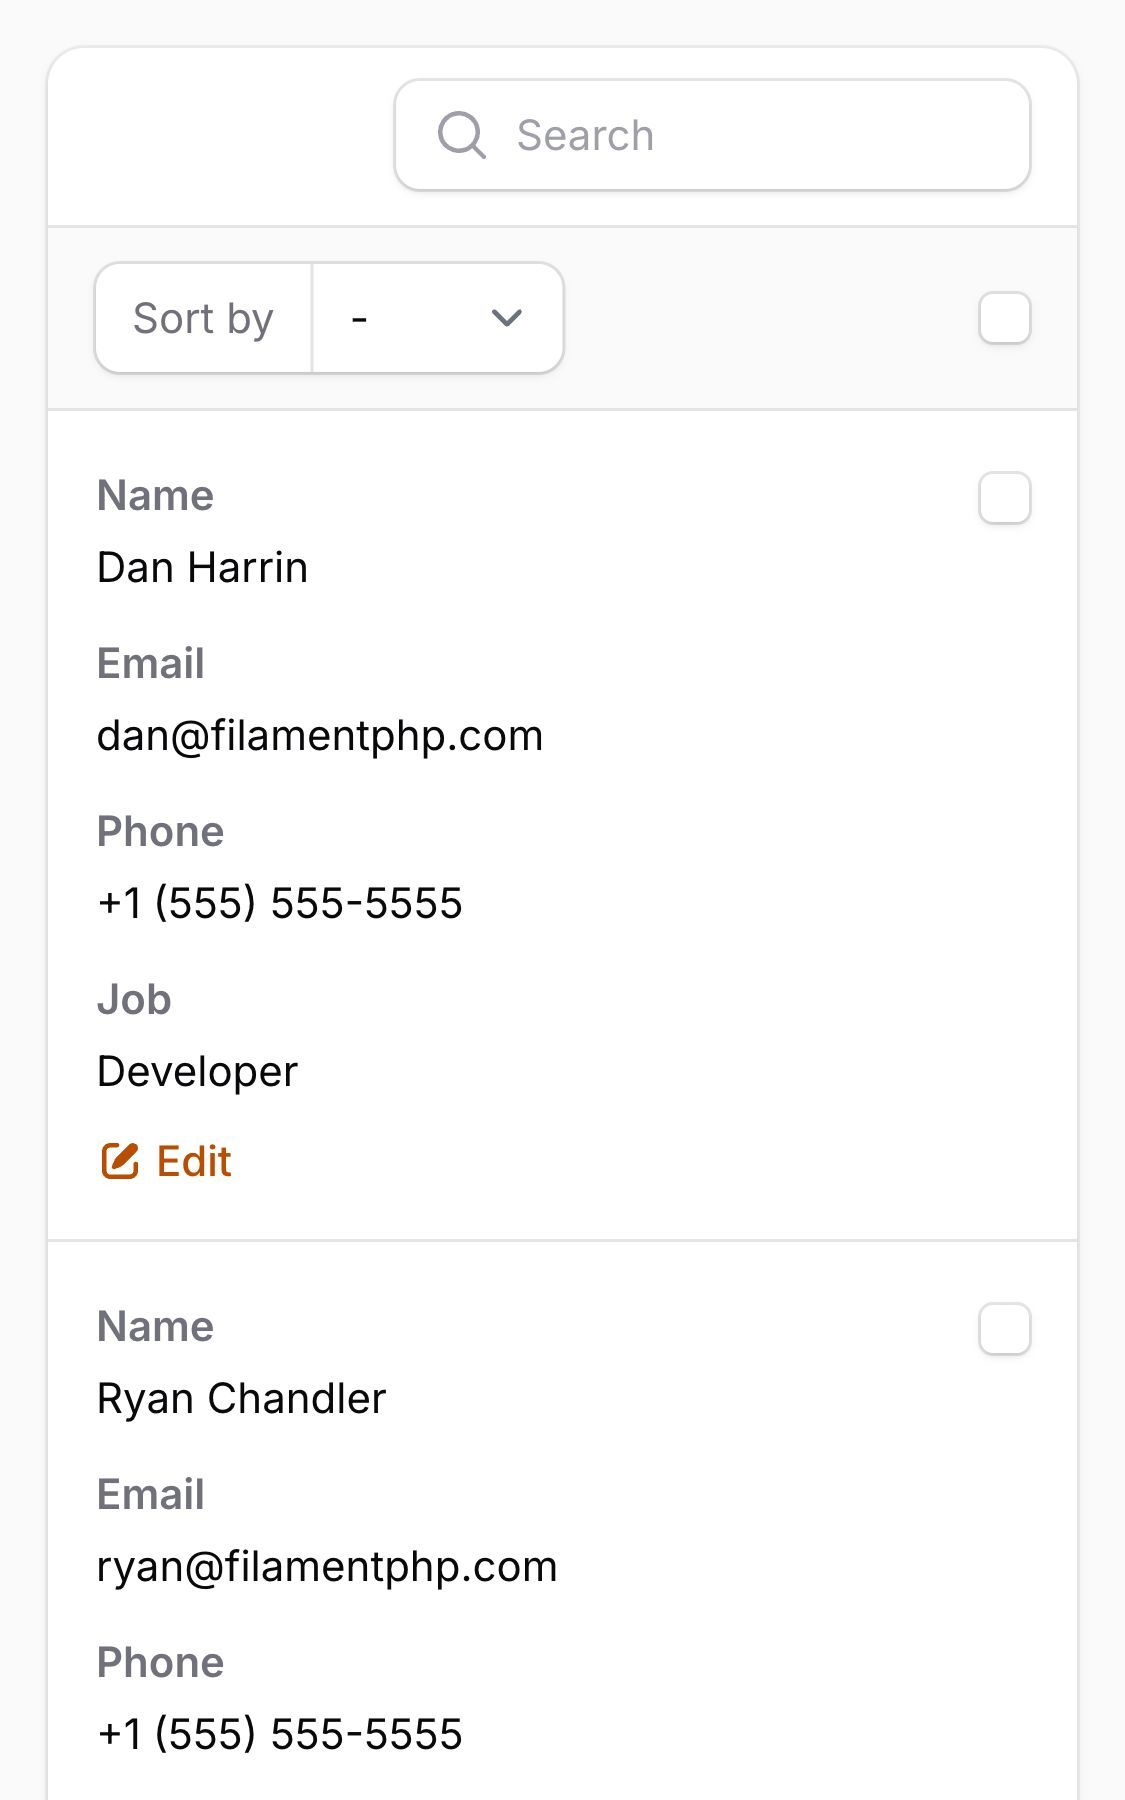Viewport: 1125px width, 1800px height.
Task: Click Ryan Chandler's phone number
Action: (x=279, y=1734)
